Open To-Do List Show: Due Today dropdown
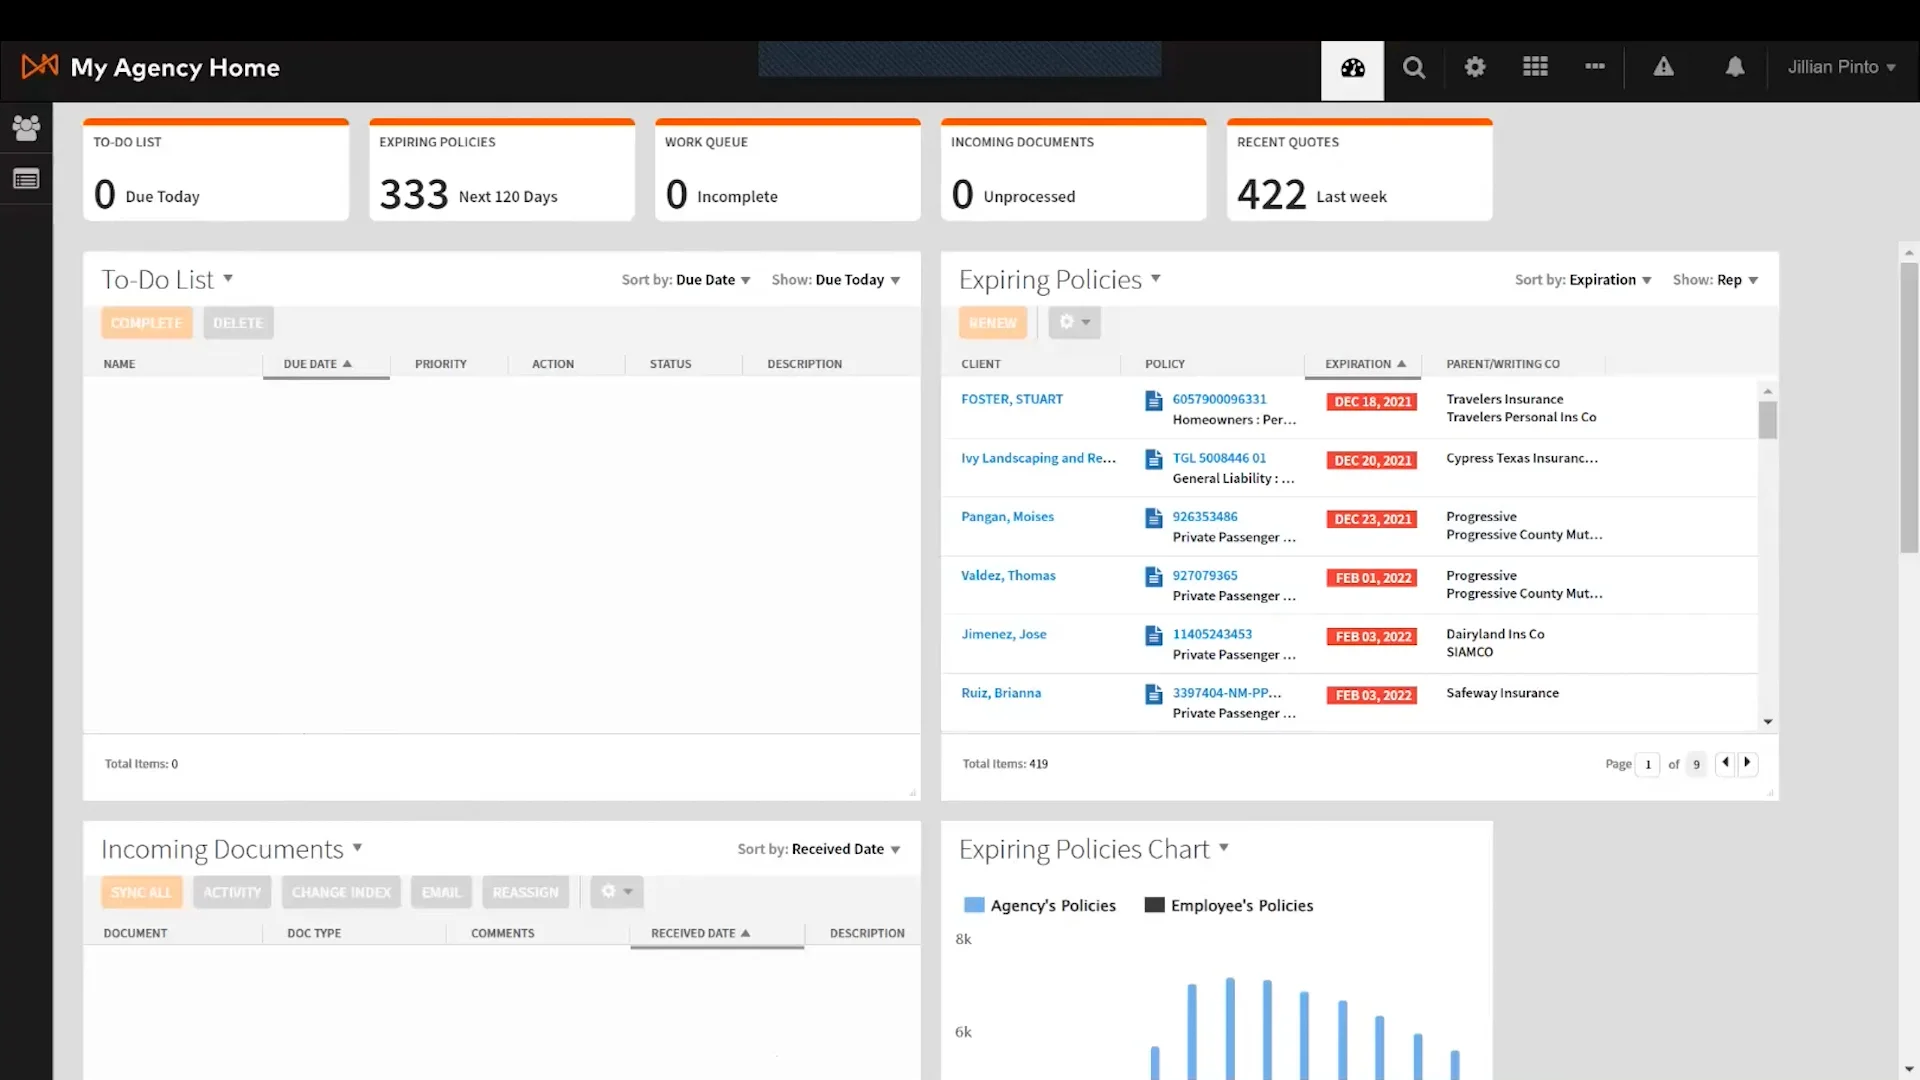Image resolution: width=1920 pixels, height=1080 pixels. pyautogui.click(x=836, y=280)
